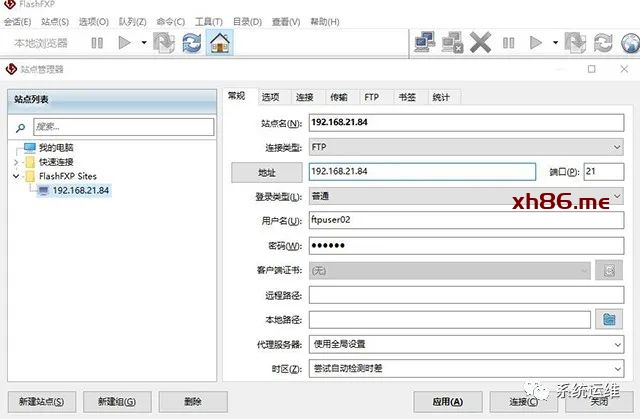This screenshot has width=640, height=419.
Task: Open the 代理服务器 dropdown
Action: pos(617,345)
